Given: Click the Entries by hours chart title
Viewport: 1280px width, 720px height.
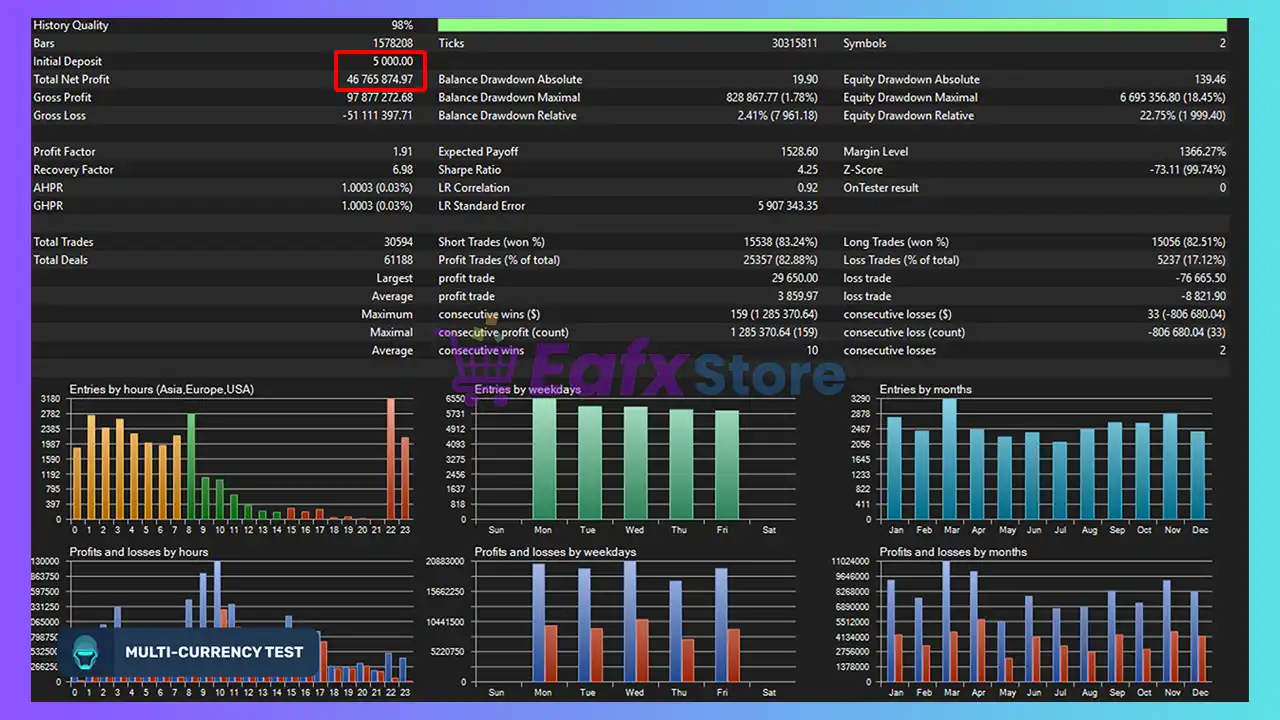Looking at the screenshot, I should 161,389.
